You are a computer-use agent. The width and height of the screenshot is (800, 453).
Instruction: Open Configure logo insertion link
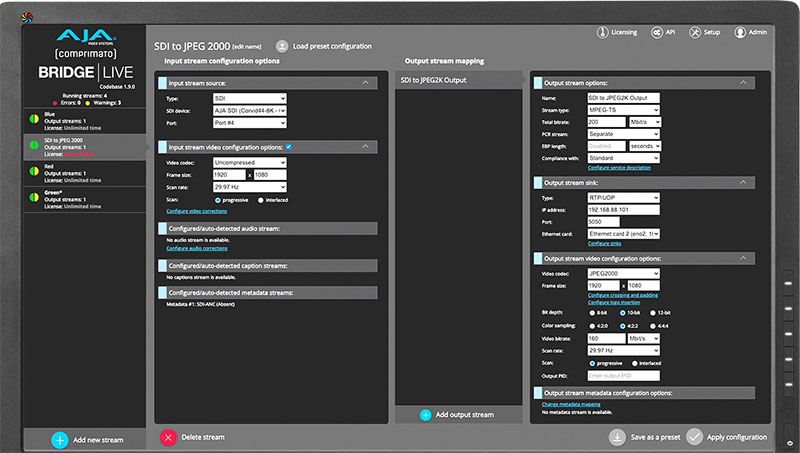[614, 303]
